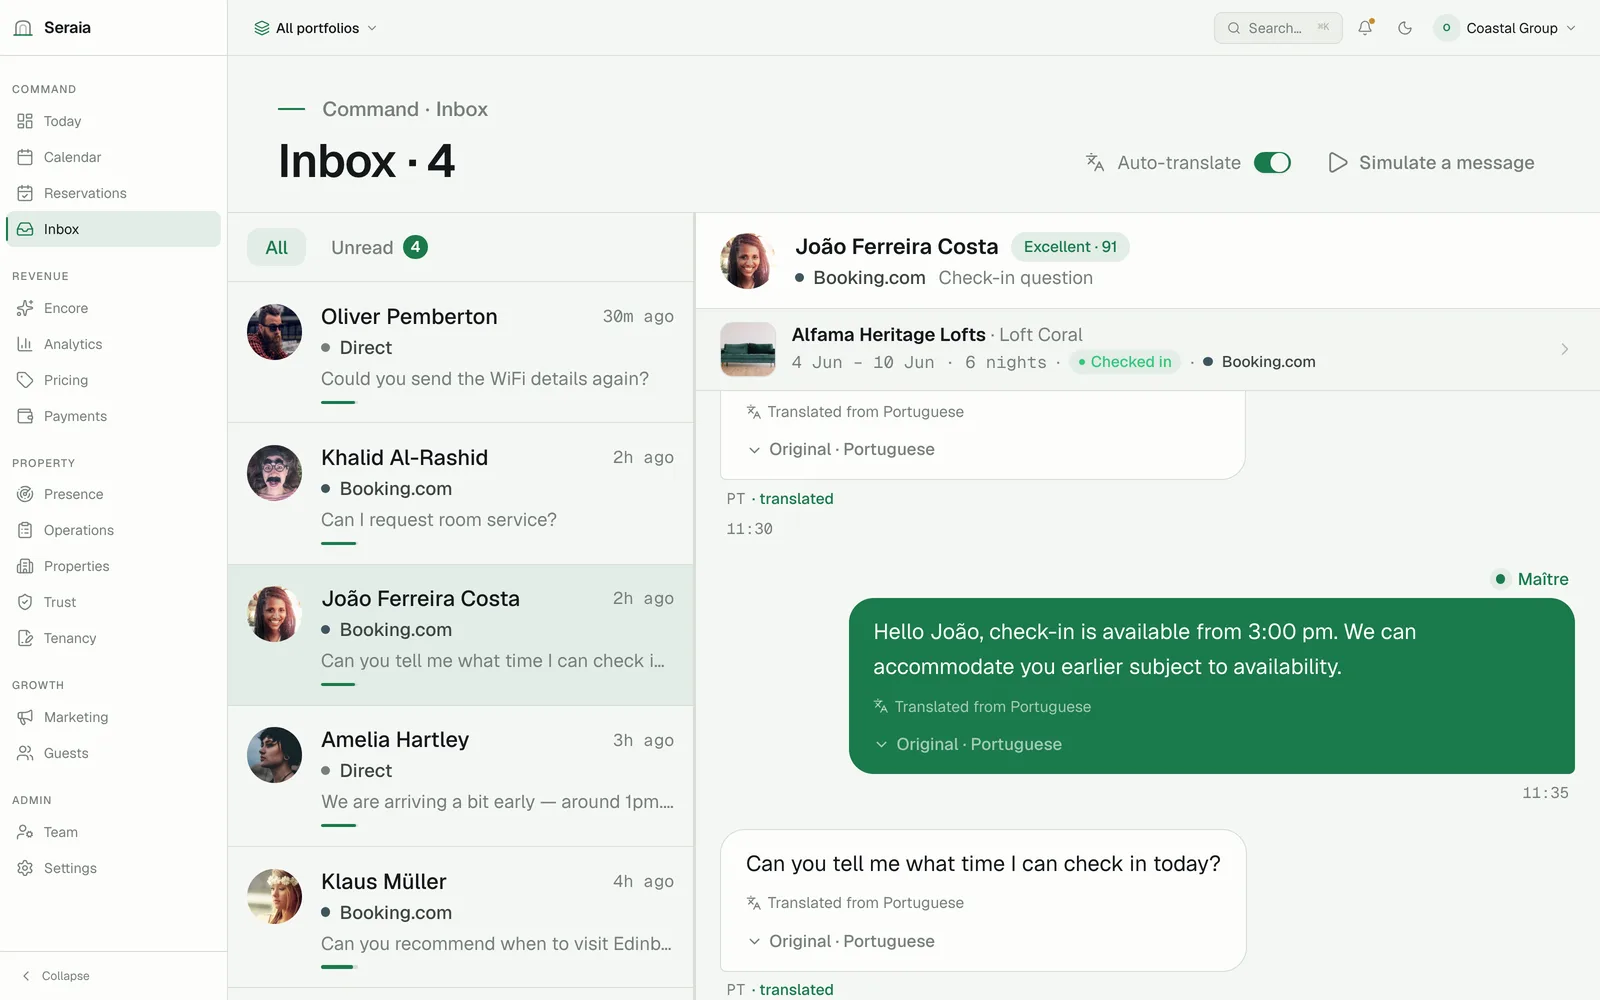Open Klaus Müller conversation
Viewport: 1600px width, 1000px height.
pos(461,917)
